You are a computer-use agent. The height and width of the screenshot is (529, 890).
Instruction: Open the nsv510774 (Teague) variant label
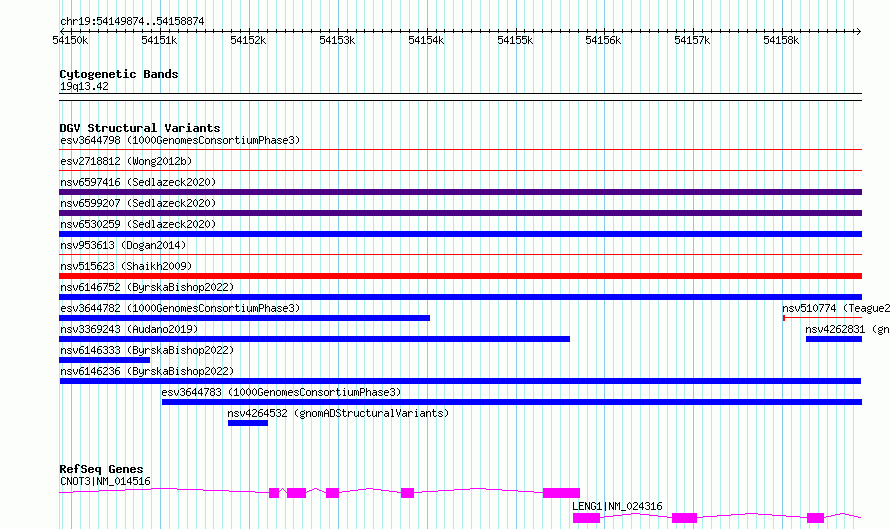(836, 308)
